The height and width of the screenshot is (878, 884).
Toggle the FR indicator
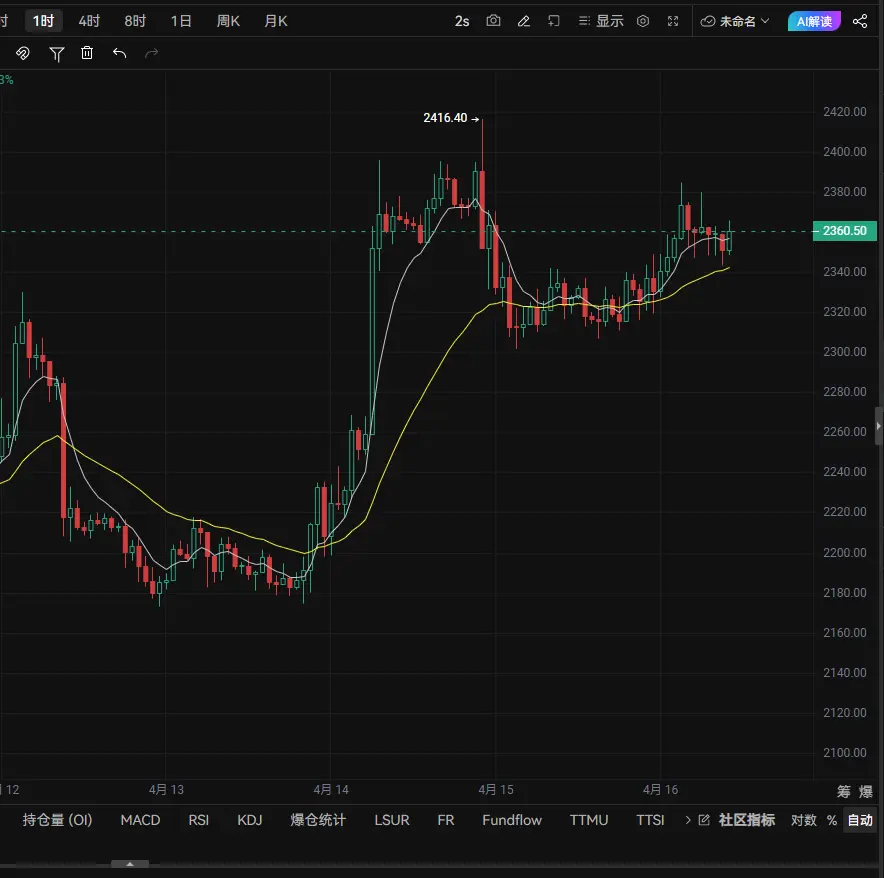point(445,819)
